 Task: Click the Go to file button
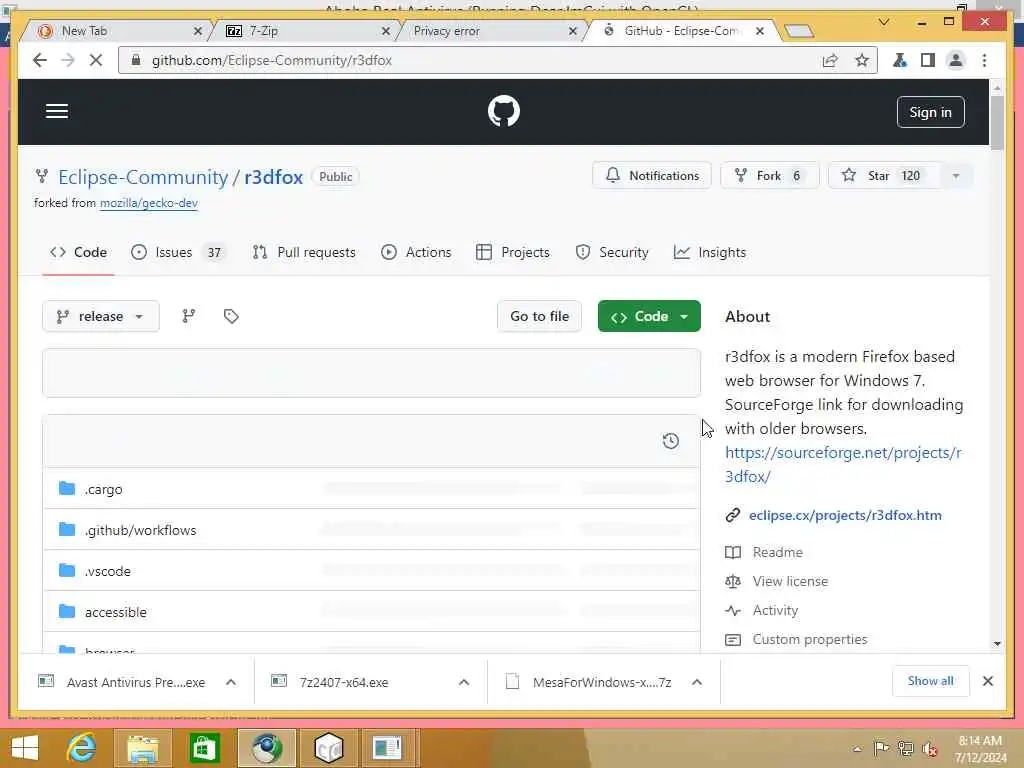tap(539, 316)
